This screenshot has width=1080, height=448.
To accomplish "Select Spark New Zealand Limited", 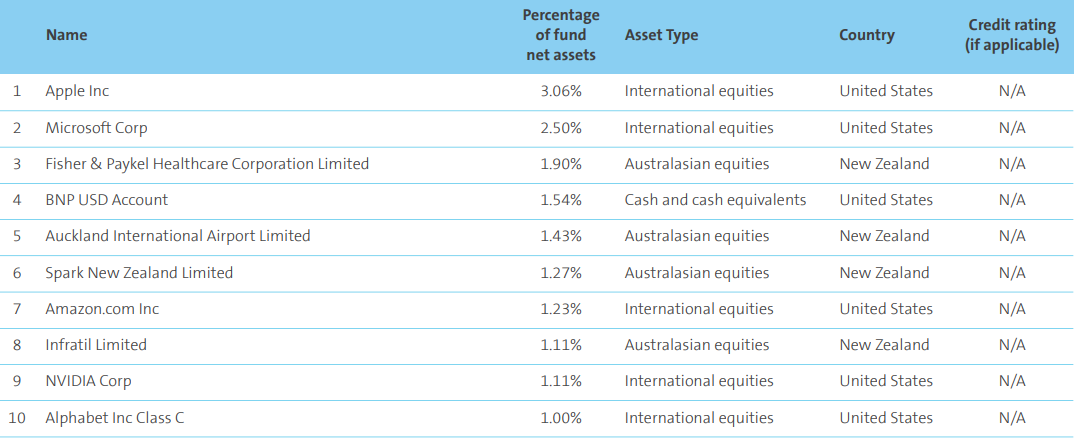I will [139, 273].
